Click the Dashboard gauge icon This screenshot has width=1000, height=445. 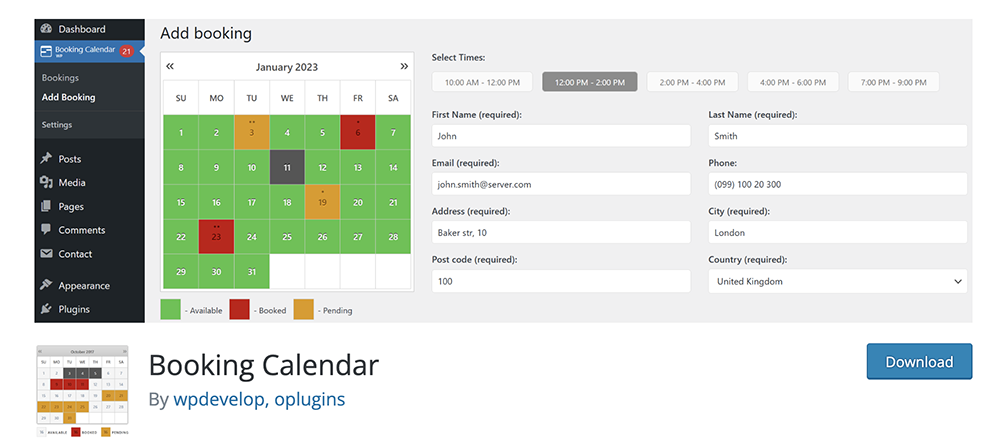point(46,29)
